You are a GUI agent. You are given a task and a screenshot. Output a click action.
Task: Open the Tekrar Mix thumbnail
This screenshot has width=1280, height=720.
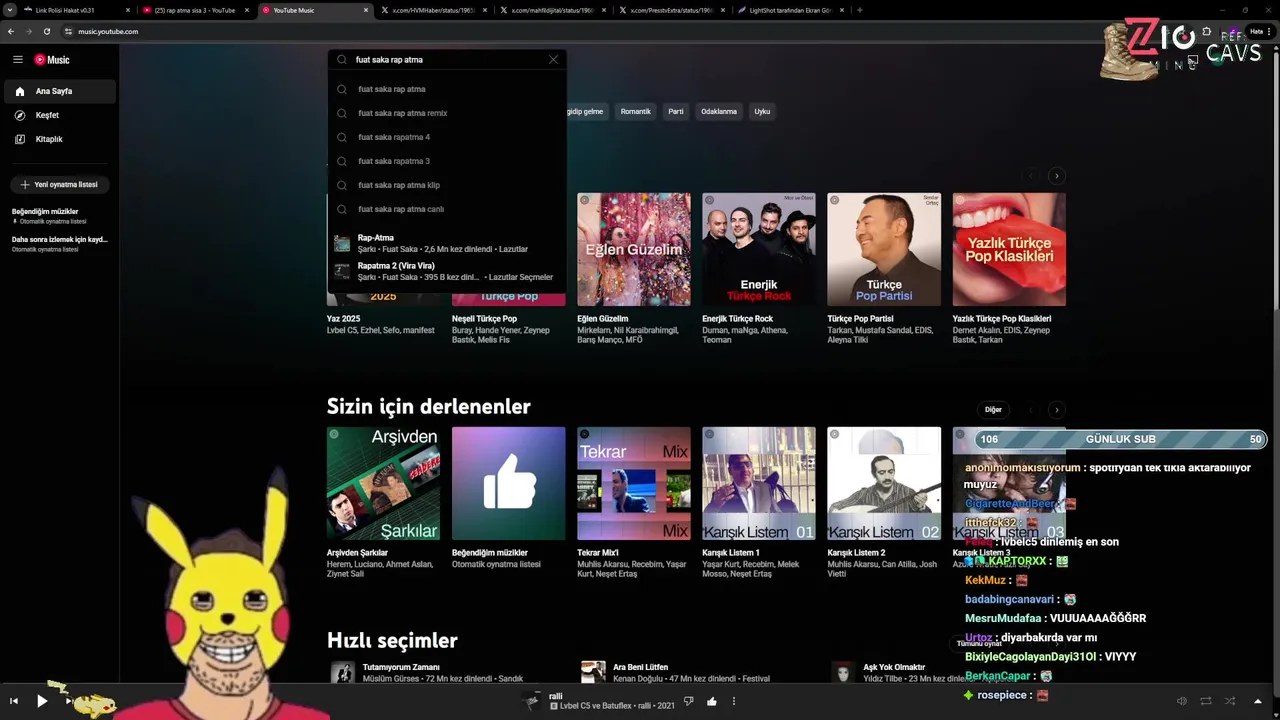click(634, 483)
